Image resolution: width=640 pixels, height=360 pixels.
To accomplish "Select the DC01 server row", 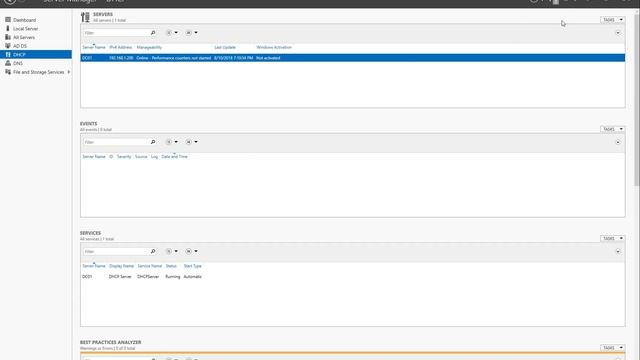I will click(353, 58).
